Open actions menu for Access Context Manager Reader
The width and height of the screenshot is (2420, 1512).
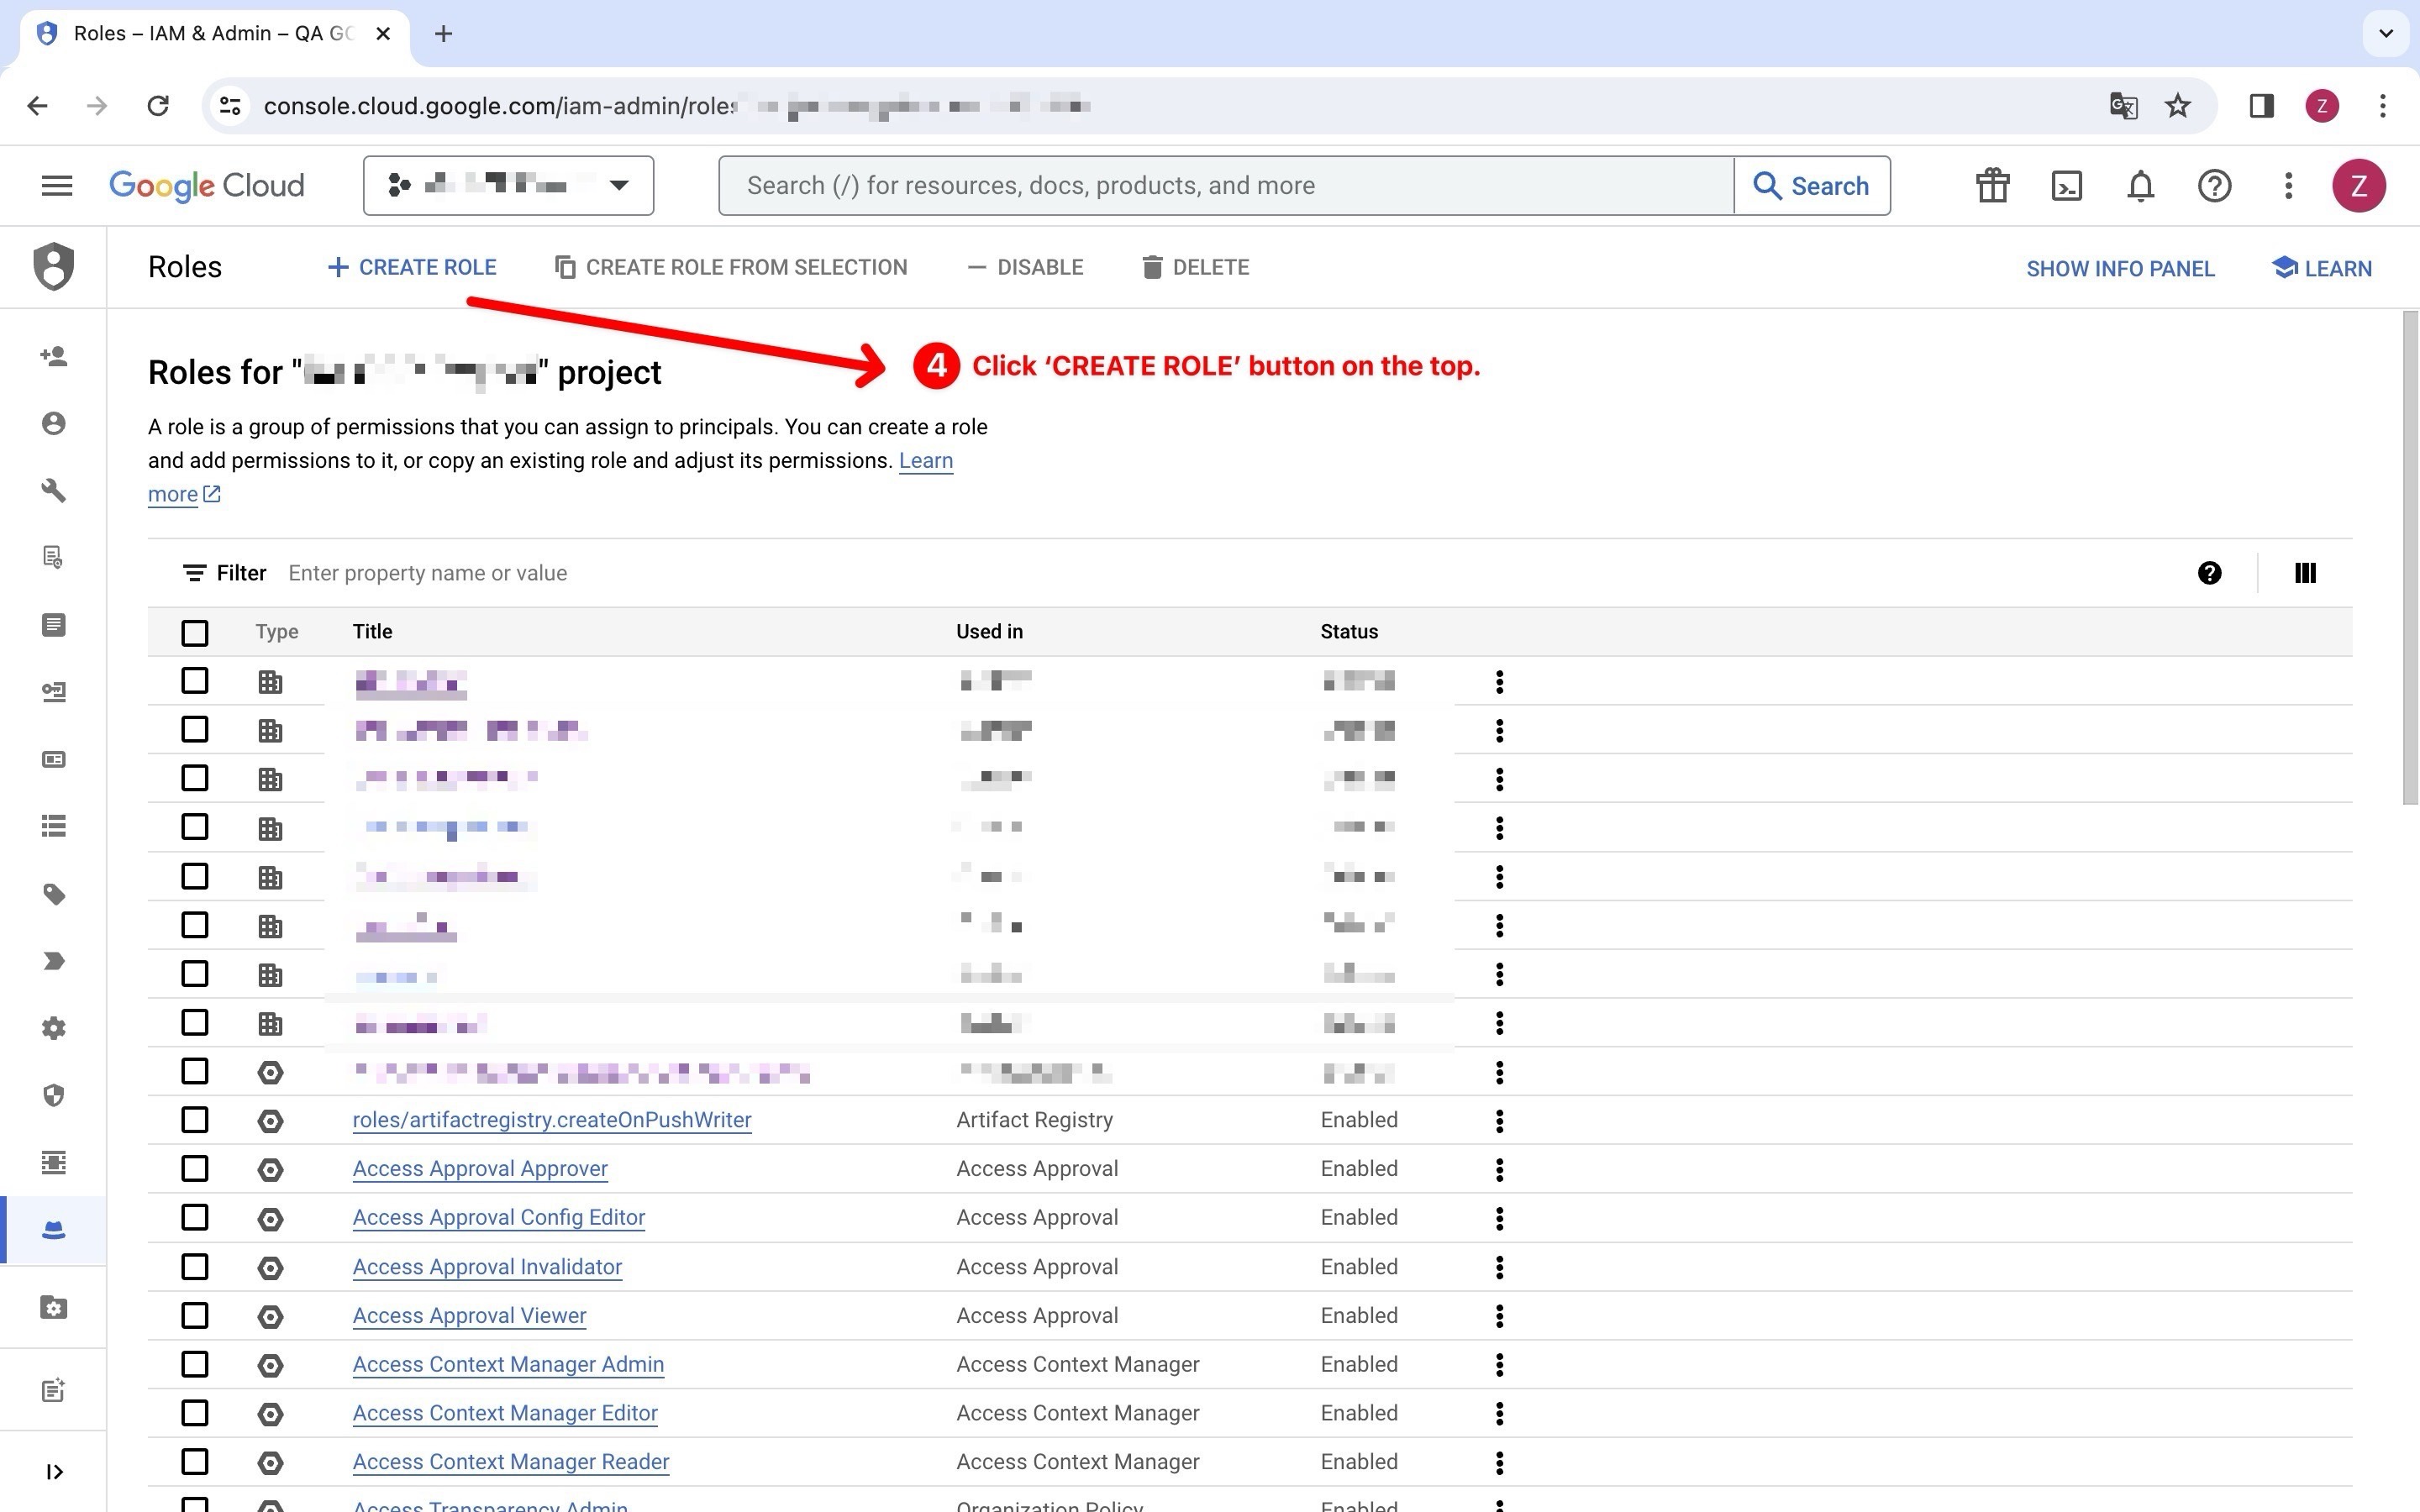pos(1499,1462)
